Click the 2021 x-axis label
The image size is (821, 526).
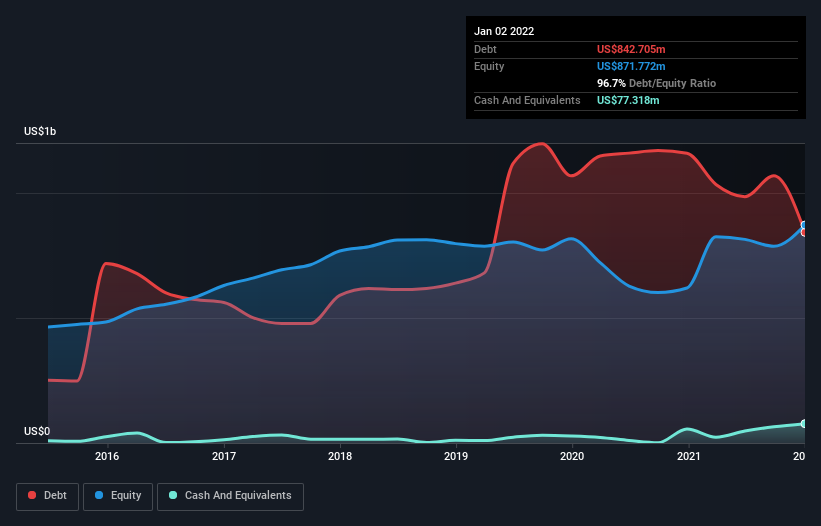(689, 456)
